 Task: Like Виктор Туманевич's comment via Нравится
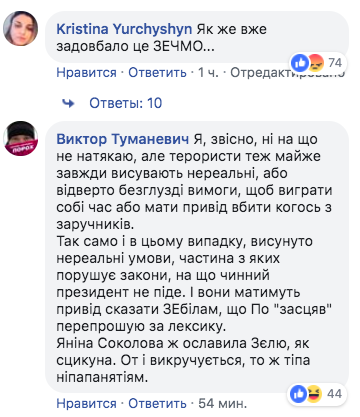point(86,404)
